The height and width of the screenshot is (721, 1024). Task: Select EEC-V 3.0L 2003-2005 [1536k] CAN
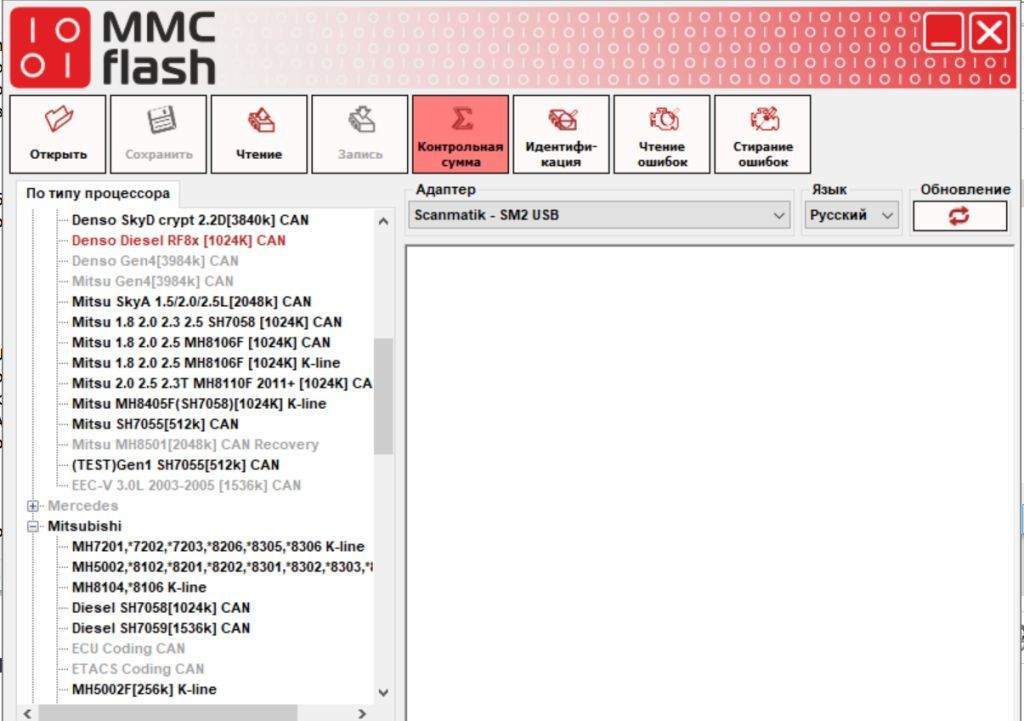[x=187, y=485]
